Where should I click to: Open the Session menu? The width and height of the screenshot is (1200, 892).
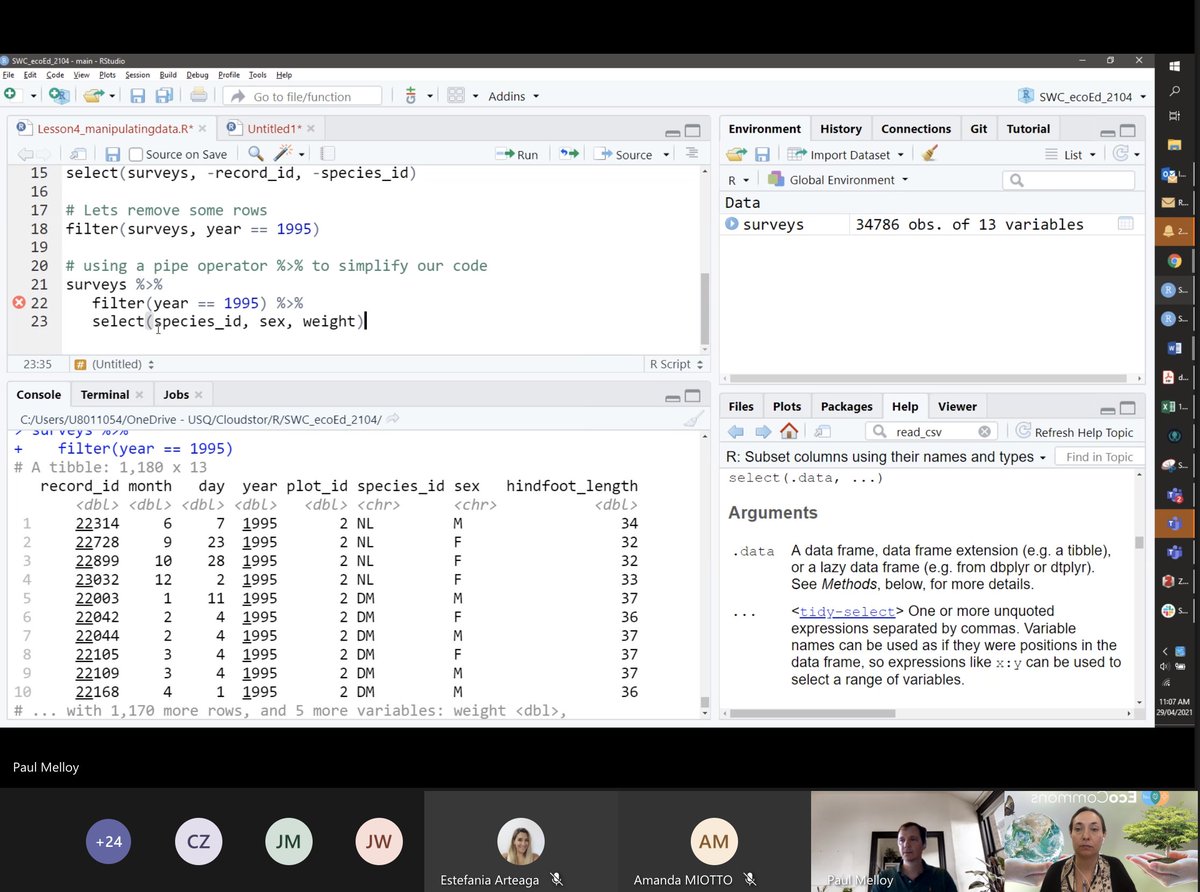point(137,75)
